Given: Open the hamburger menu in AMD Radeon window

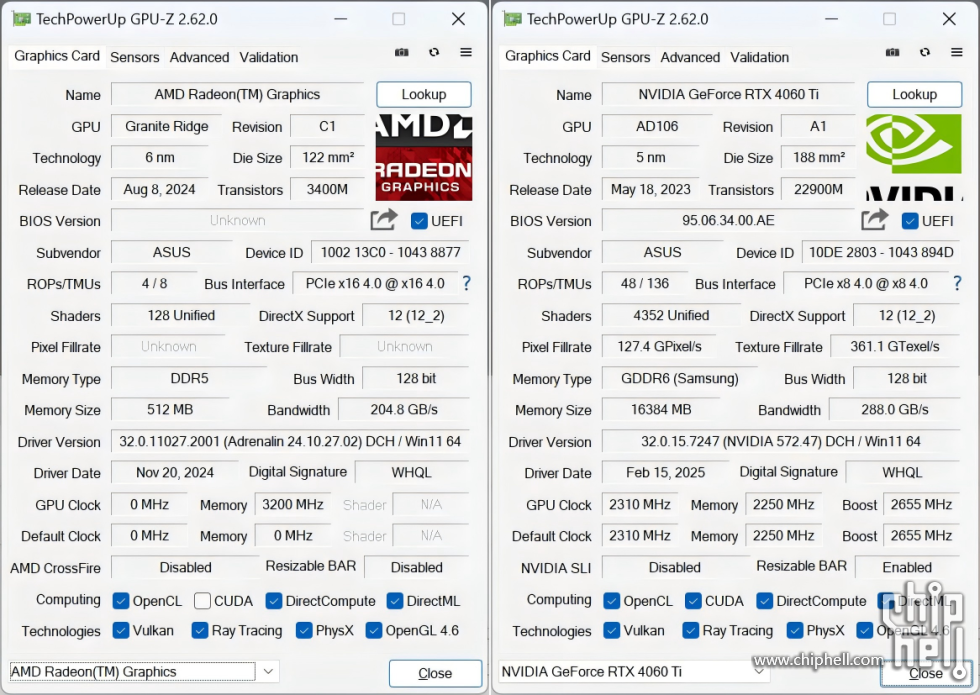Looking at the screenshot, I should (x=466, y=52).
